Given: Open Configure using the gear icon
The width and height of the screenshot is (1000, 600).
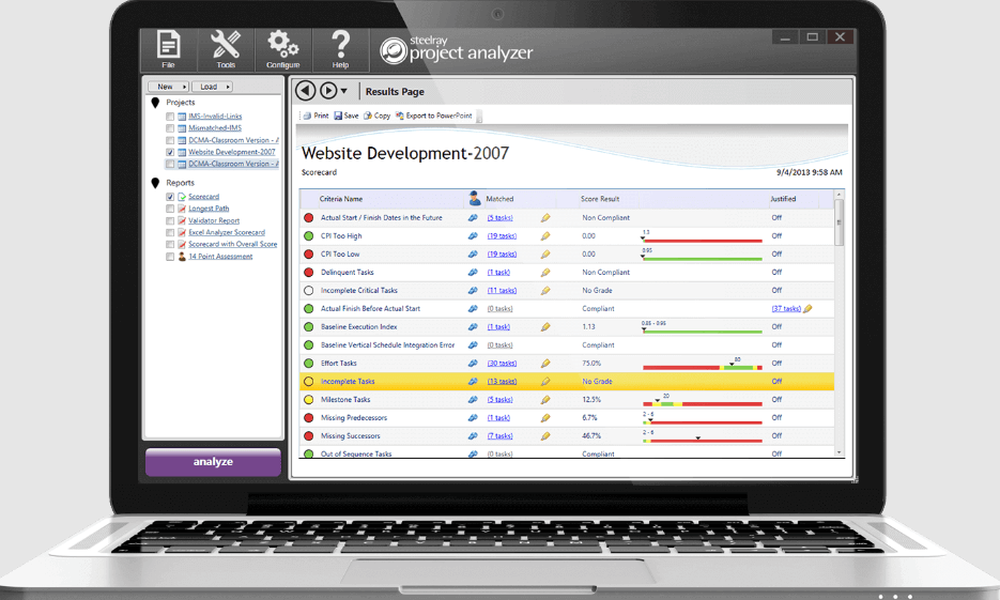Looking at the screenshot, I should (x=283, y=42).
